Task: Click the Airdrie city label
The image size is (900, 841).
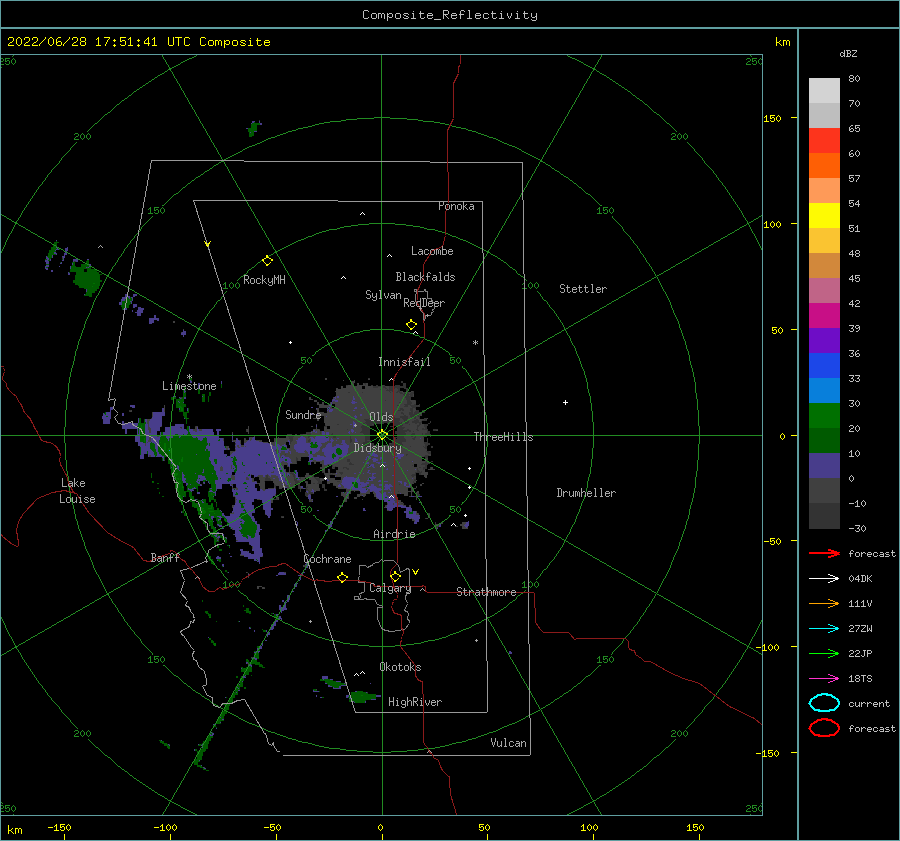Action: pos(394,534)
